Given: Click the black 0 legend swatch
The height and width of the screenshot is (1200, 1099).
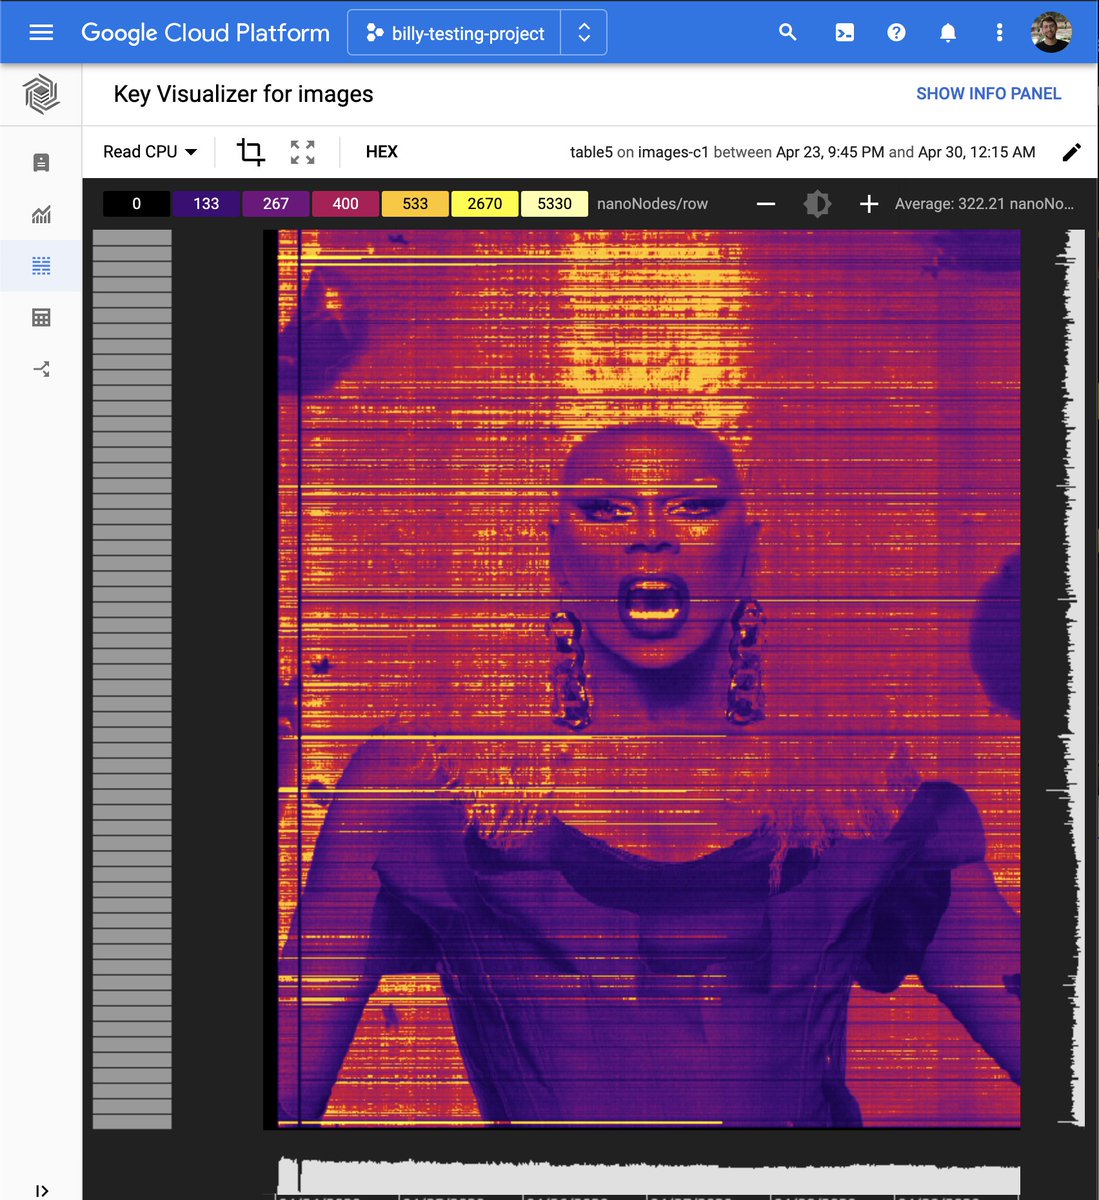Looking at the screenshot, I should click(x=136, y=204).
